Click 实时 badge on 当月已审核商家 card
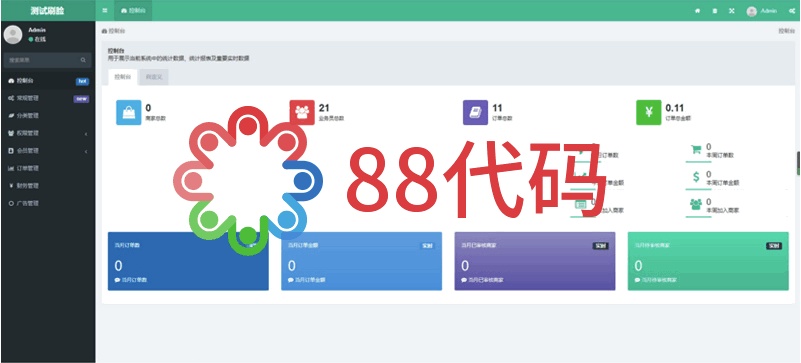 click(x=600, y=246)
